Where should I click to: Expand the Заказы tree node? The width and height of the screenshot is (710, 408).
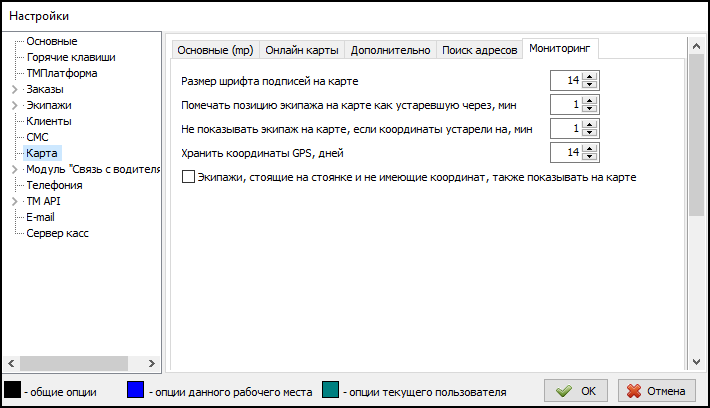click(14, 89)
